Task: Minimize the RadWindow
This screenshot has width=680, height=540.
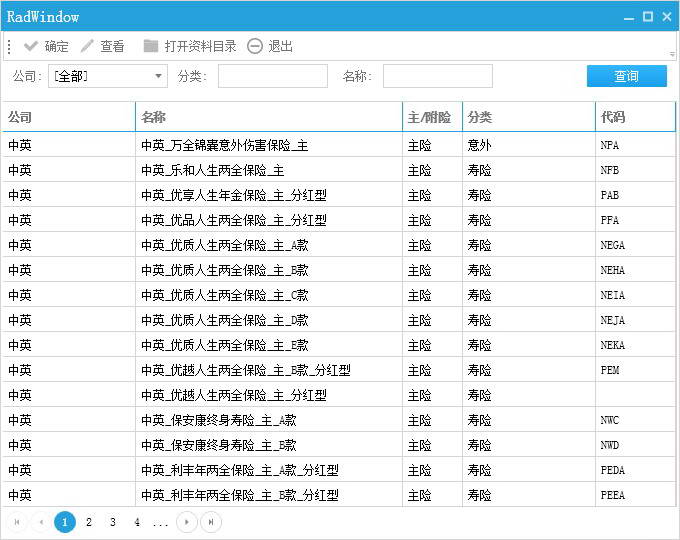Action: (629, 18)
